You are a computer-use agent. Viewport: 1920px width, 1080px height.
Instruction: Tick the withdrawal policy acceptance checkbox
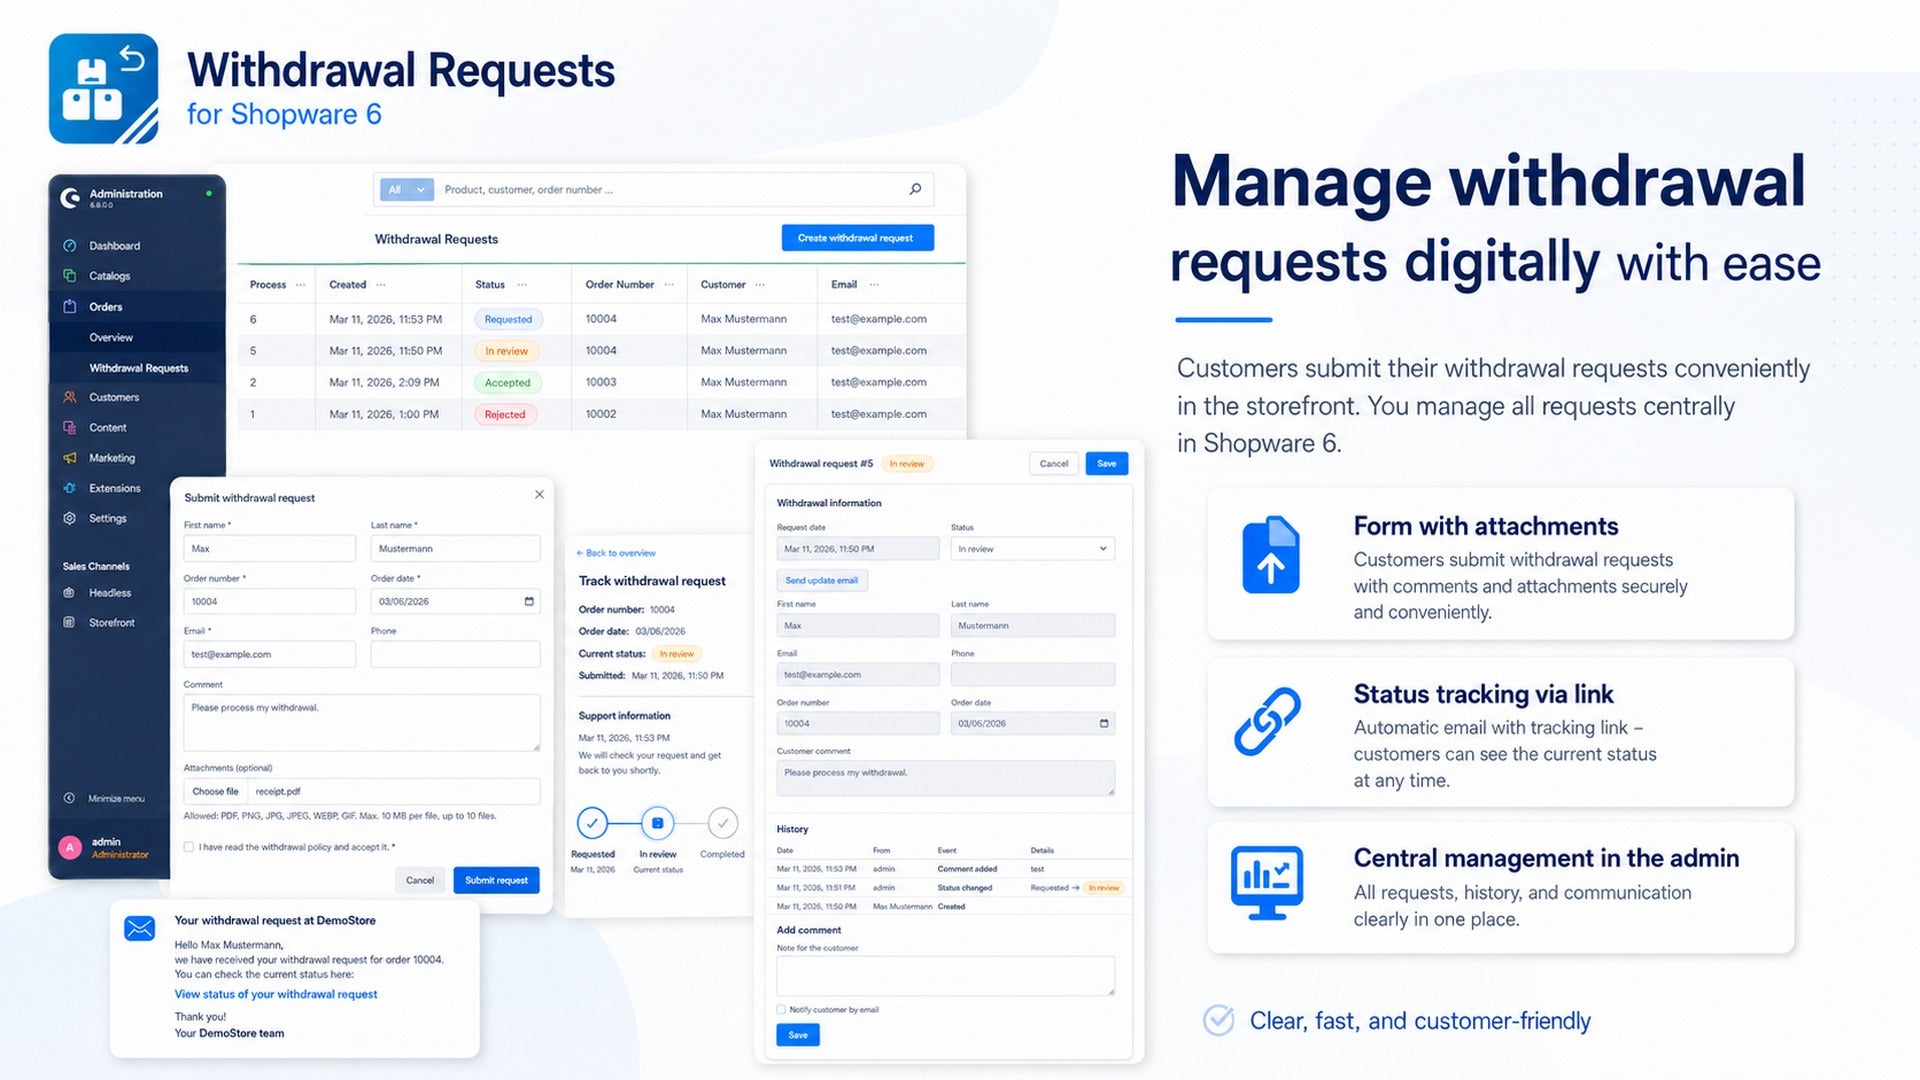(189, 847)
